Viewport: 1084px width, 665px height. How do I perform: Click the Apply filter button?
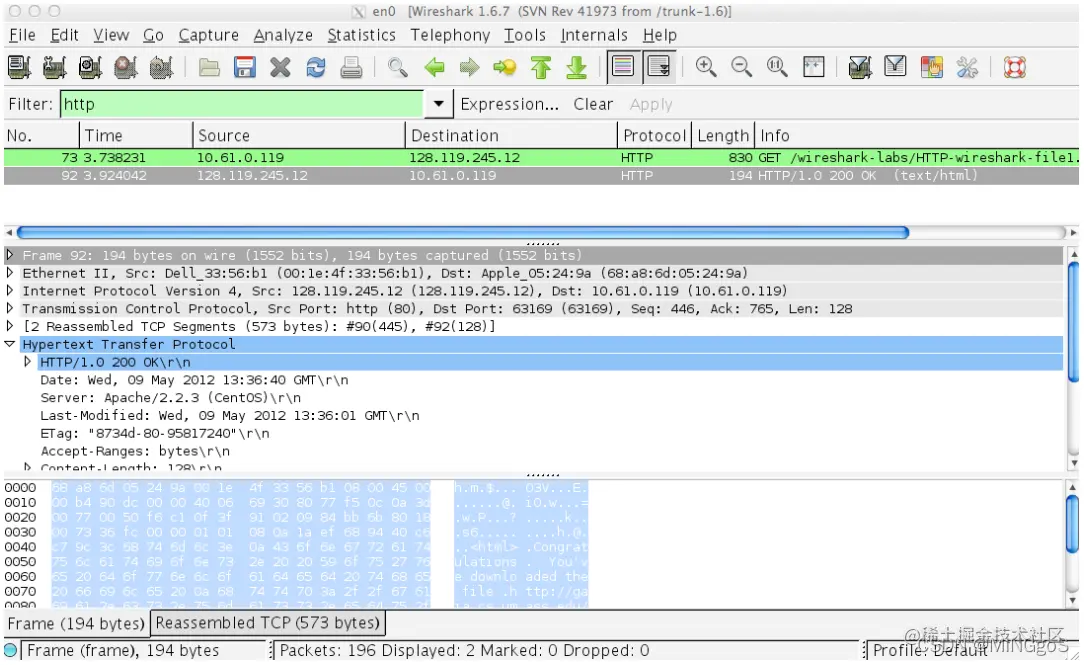click(x=651, y=104)
